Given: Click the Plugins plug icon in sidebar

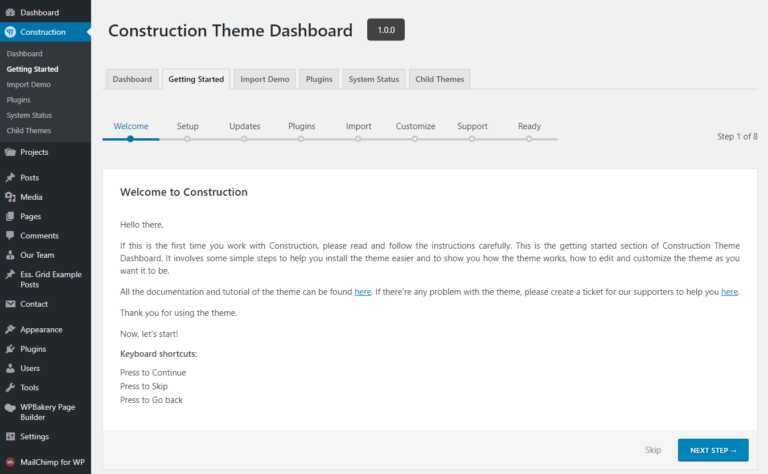Looking at the screenshot, I should (10, 349).
